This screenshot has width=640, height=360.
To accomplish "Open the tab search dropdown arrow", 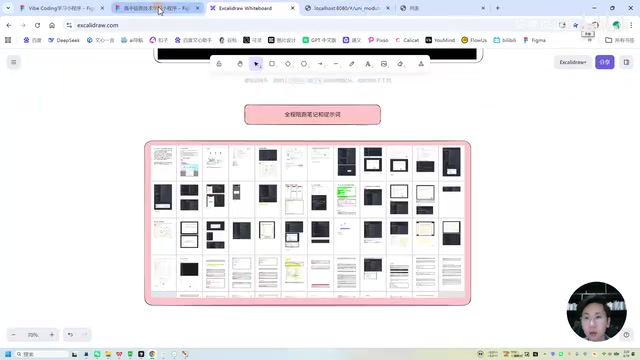I will coord(8,8).
